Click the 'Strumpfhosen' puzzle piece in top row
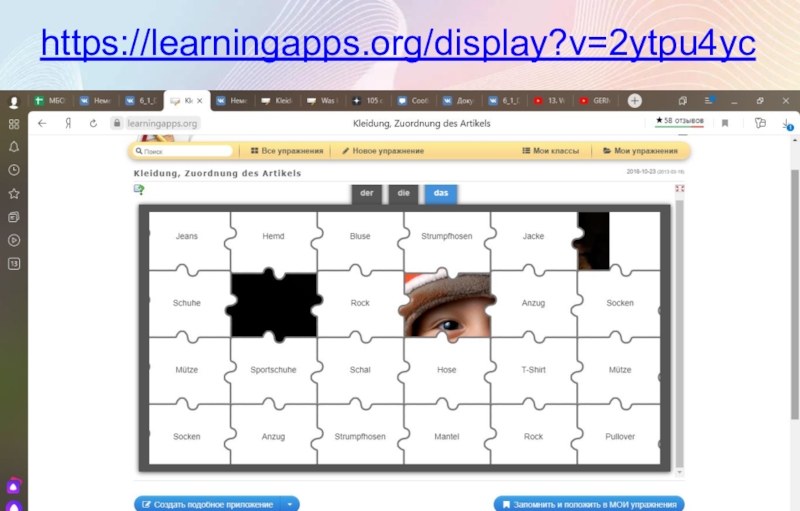Screen dimensions: 800x511 446,237
